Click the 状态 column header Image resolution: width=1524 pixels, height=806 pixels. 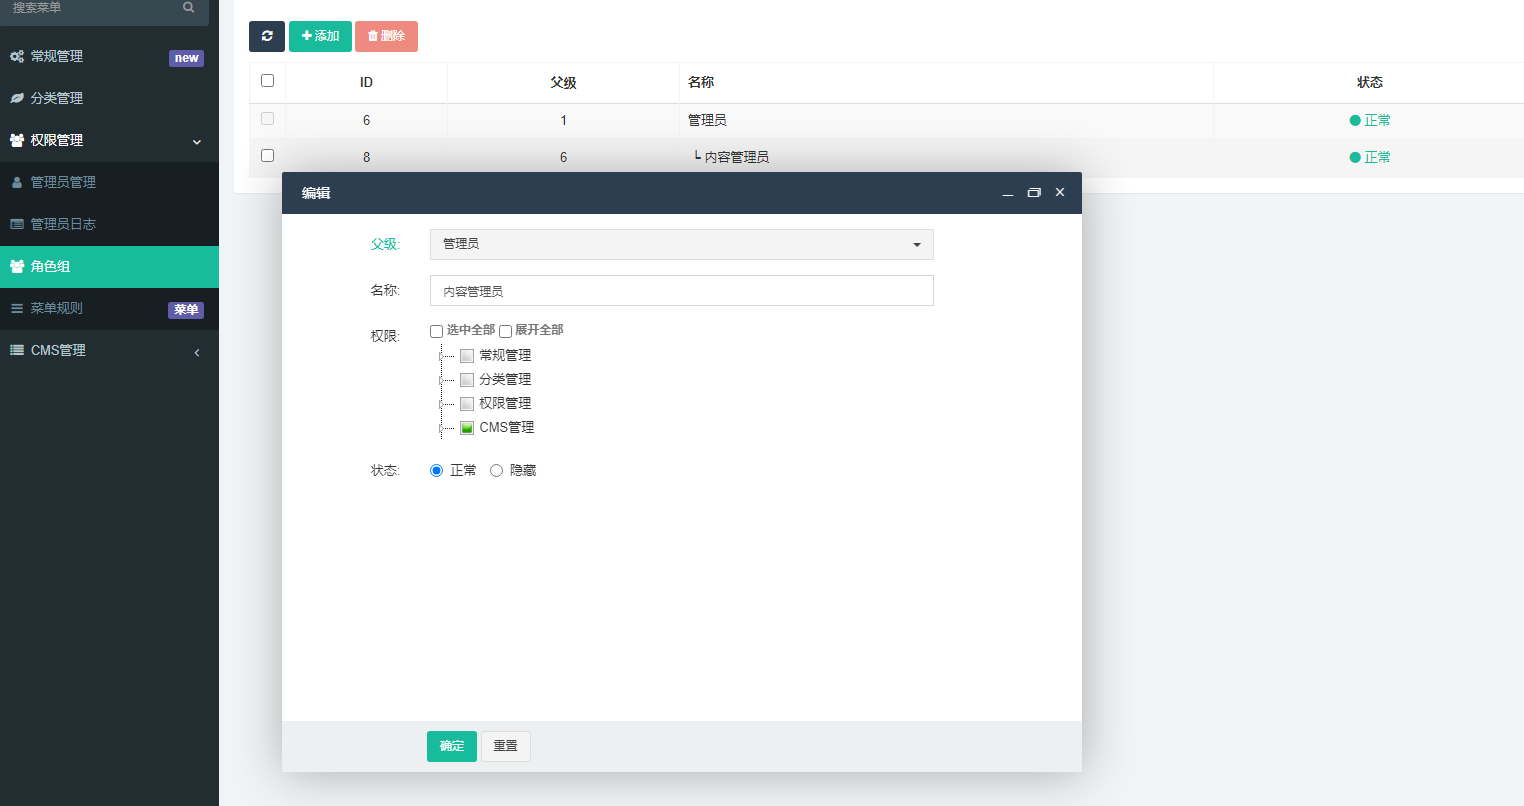click(1370, 82)
